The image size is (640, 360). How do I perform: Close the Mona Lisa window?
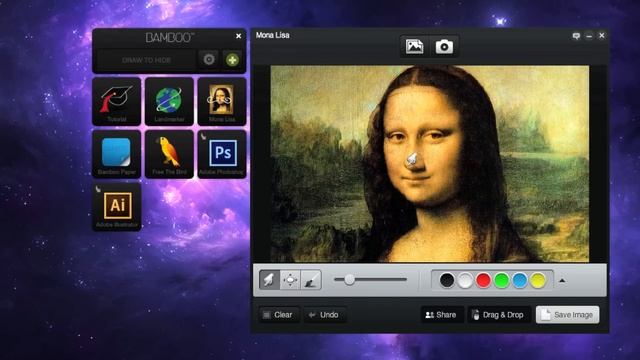tap(602, 36)
